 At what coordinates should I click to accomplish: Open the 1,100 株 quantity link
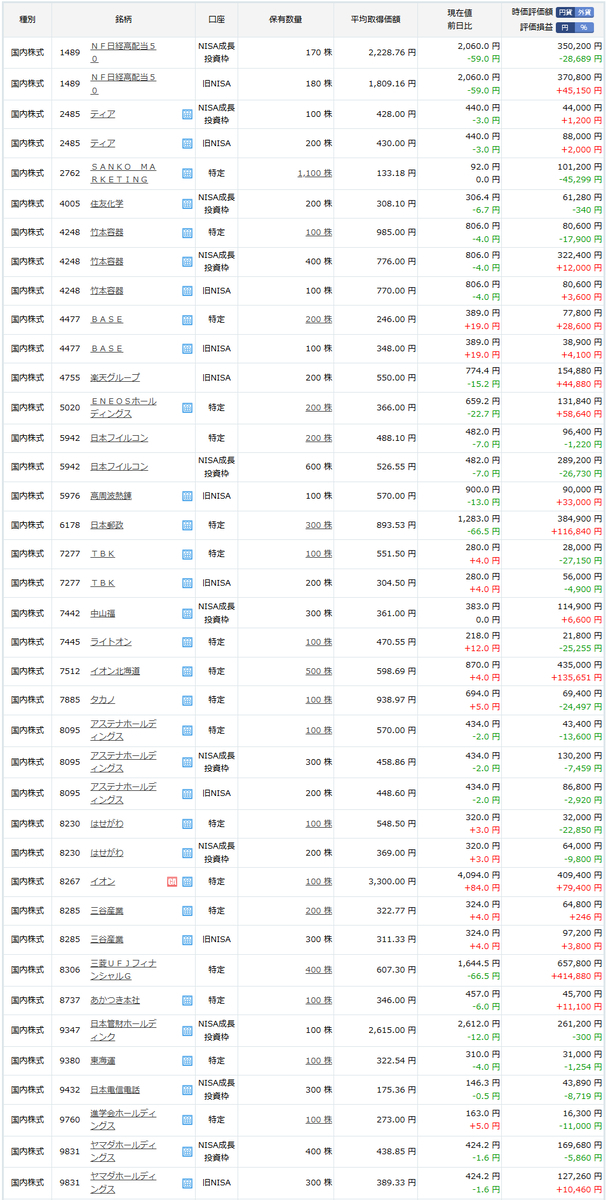click(315, 174)
